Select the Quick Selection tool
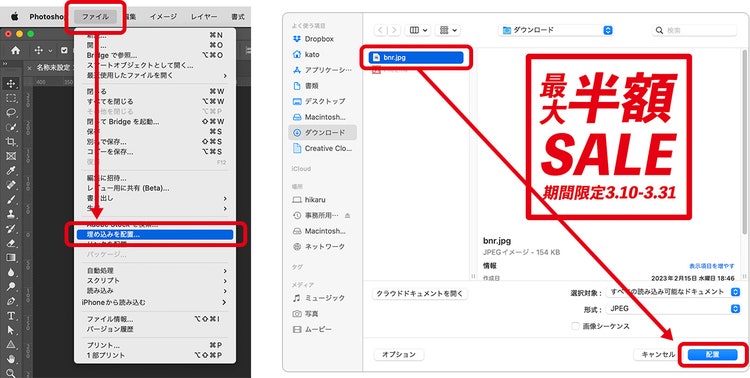The height and width of the screenshot is (378, 750). (x=11, y=127)
